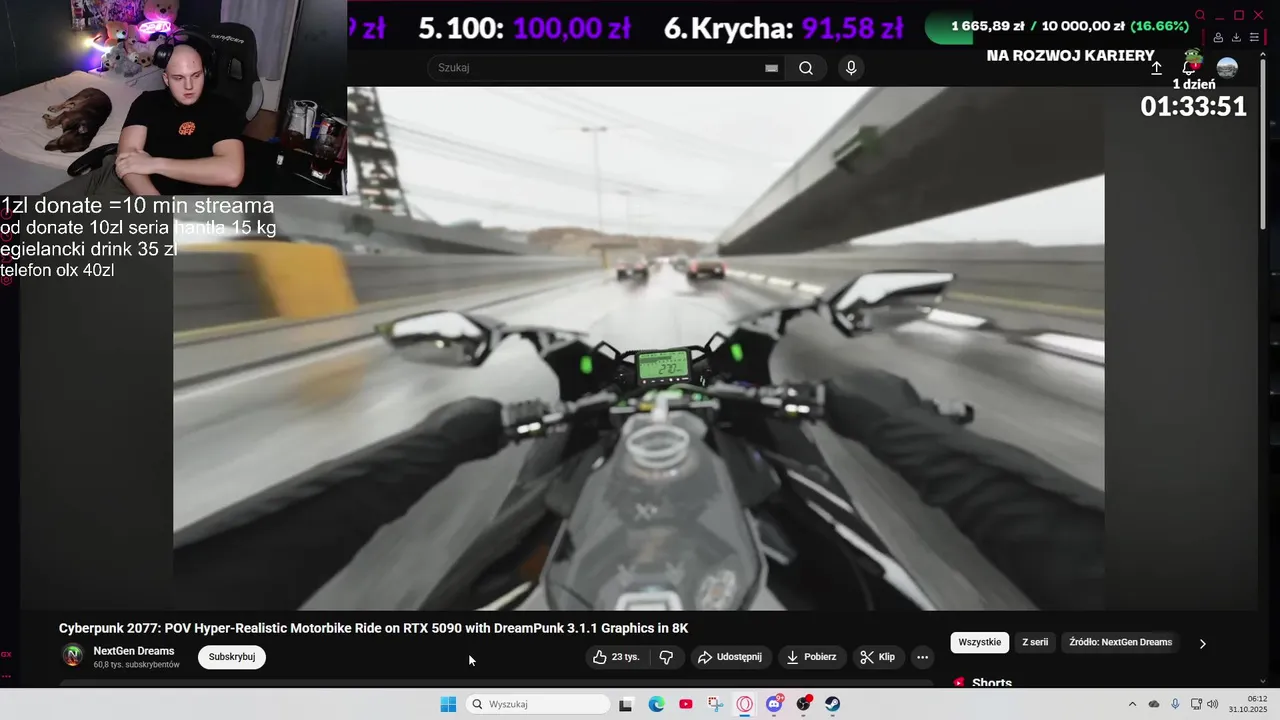Expand the filter chips with right arrow
Screen dimensions: 1280x720
tap(1202, 643)
